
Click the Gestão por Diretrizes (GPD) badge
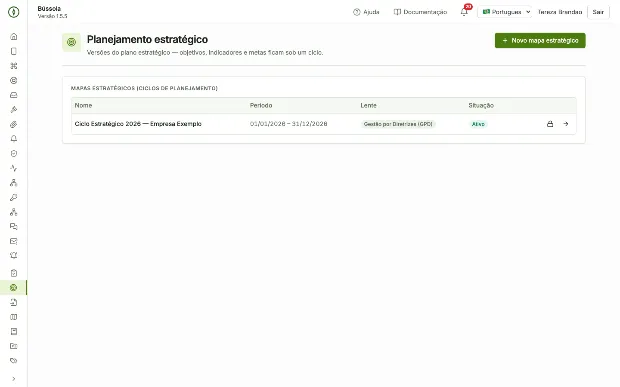click(x=398, y=124)
